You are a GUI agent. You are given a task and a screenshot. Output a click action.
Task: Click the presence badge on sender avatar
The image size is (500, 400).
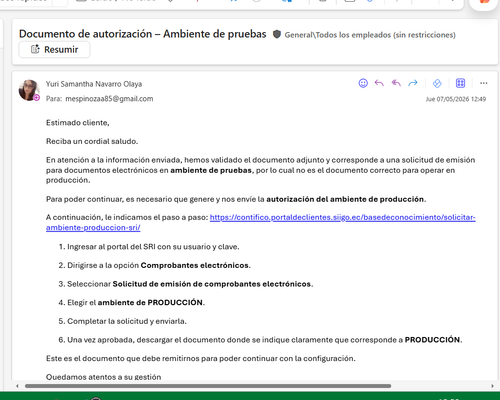37,98
